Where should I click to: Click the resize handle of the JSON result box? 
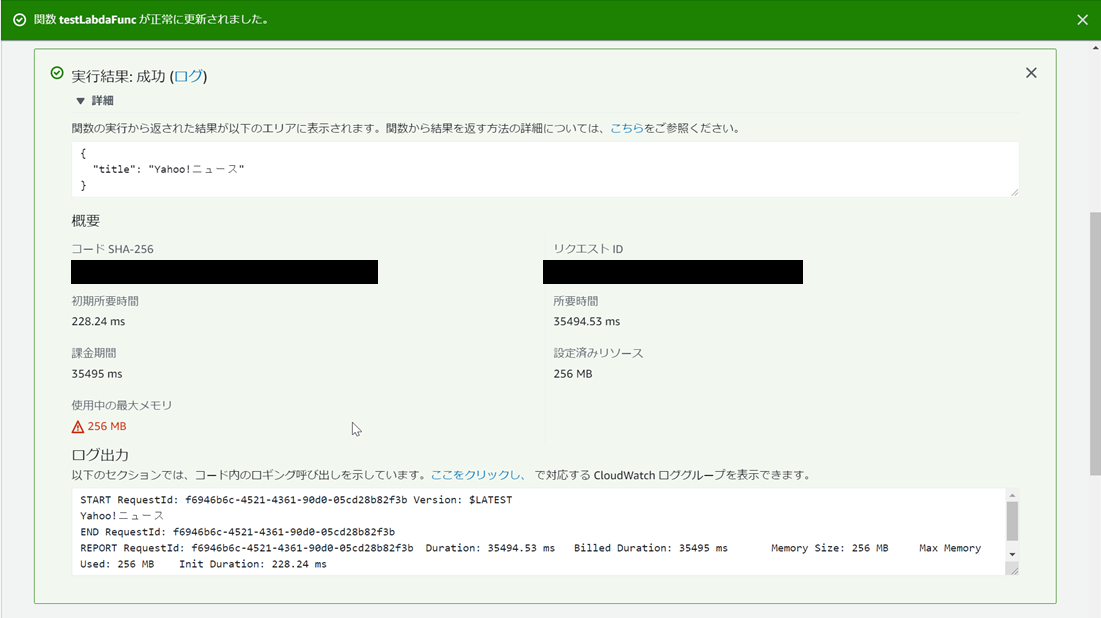click(x=1014, y=190)
